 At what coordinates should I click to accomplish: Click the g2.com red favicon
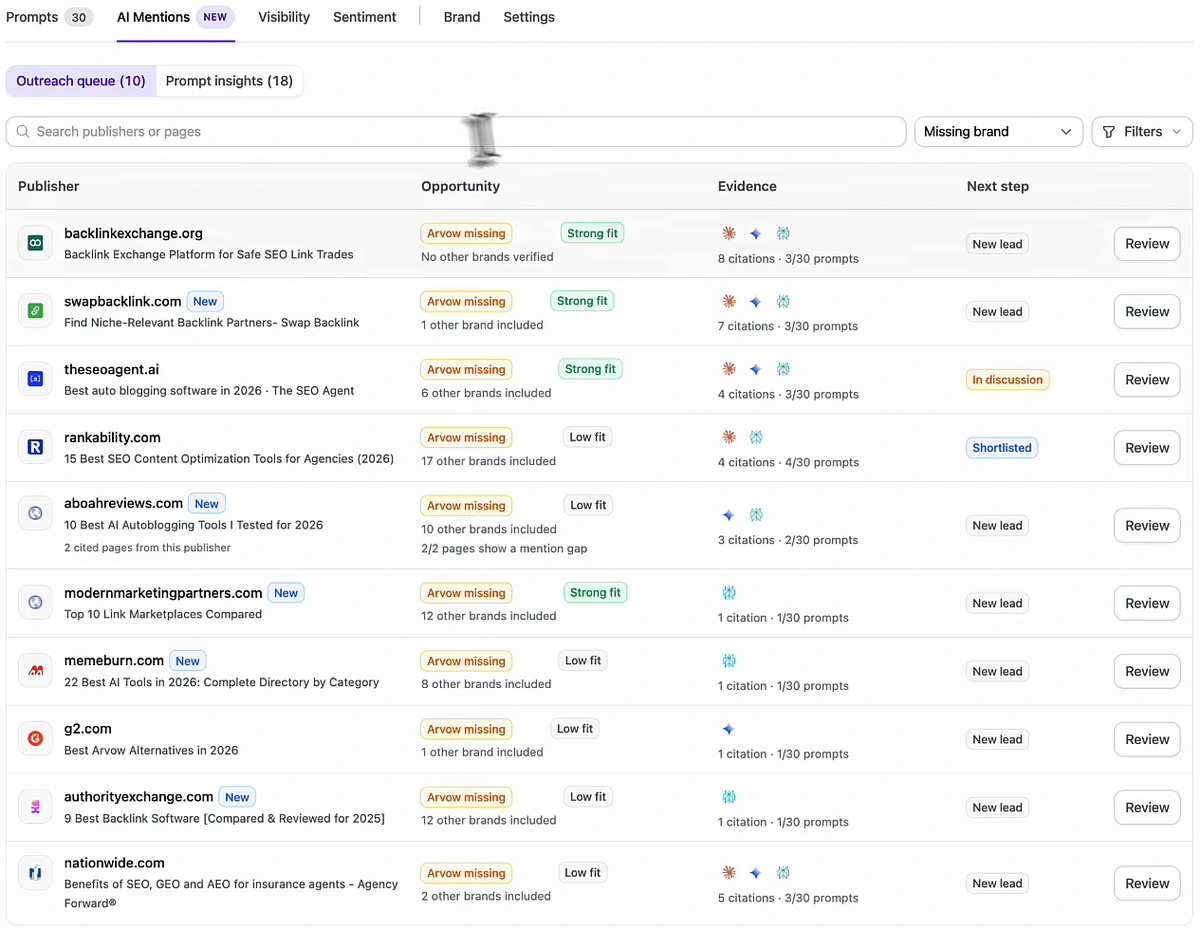35,738
